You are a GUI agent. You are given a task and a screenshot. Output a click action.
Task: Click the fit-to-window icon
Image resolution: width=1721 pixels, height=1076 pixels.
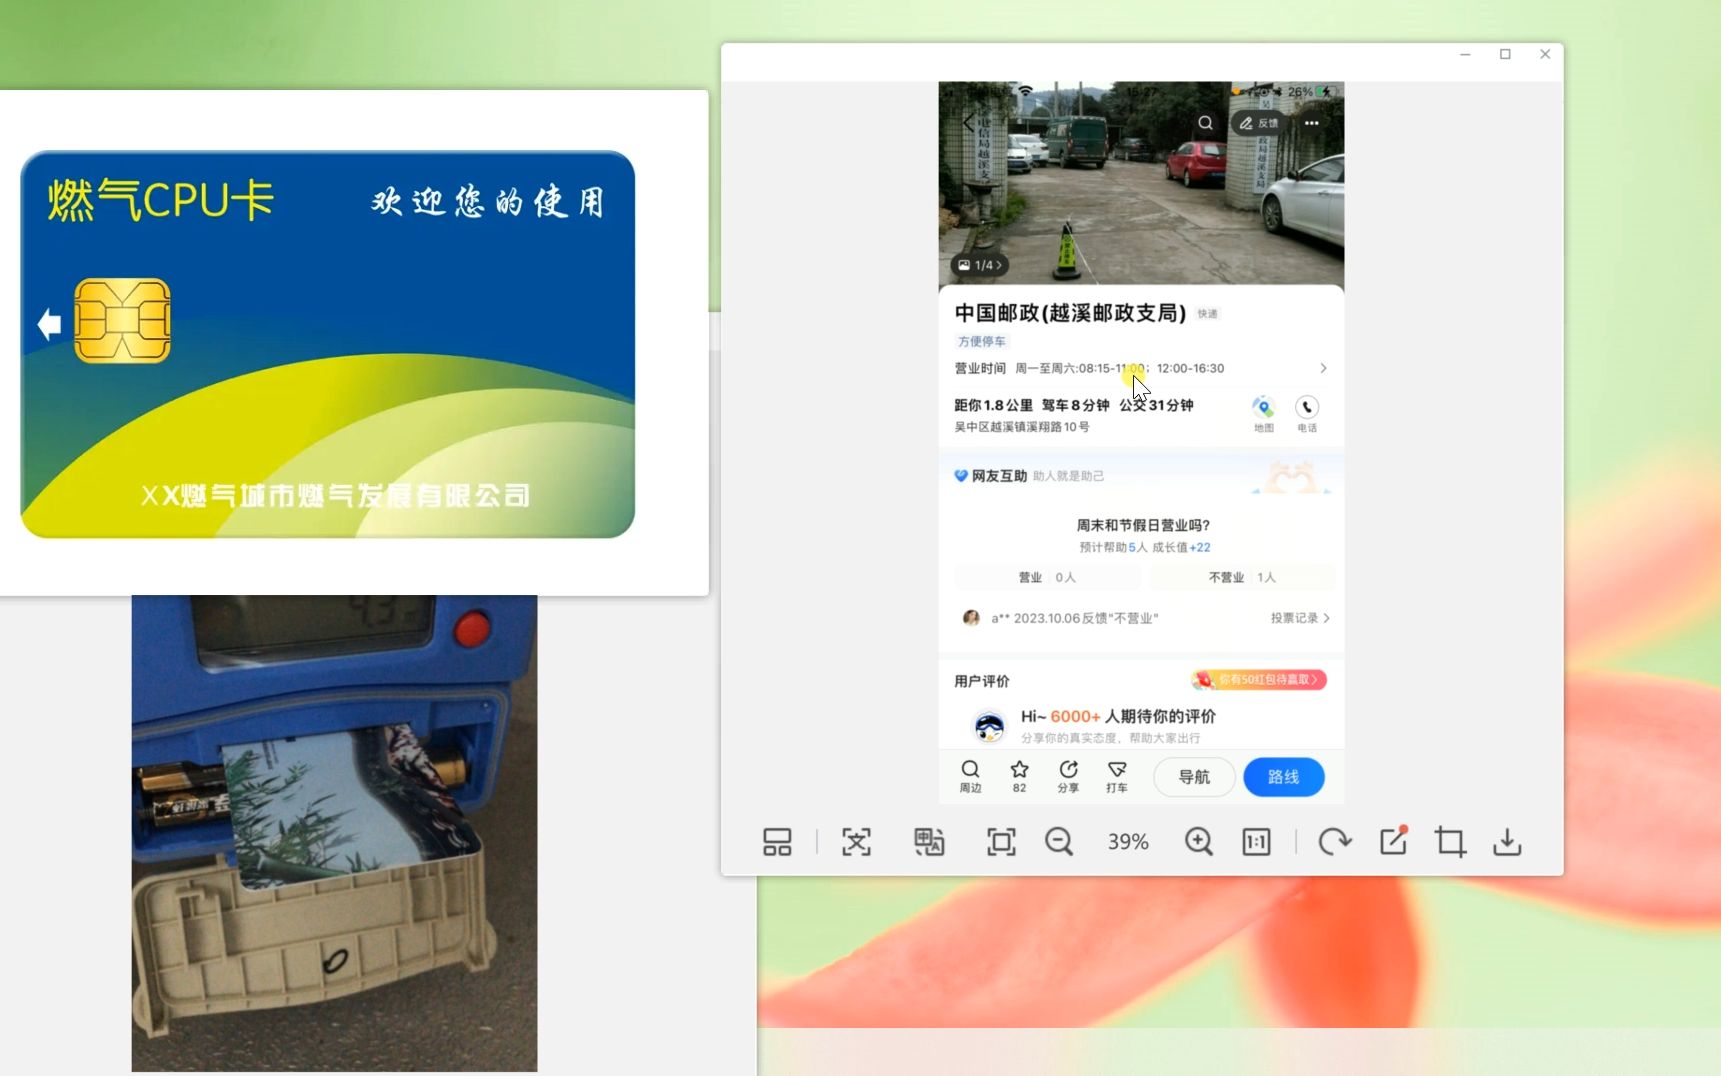point(1001,842)
